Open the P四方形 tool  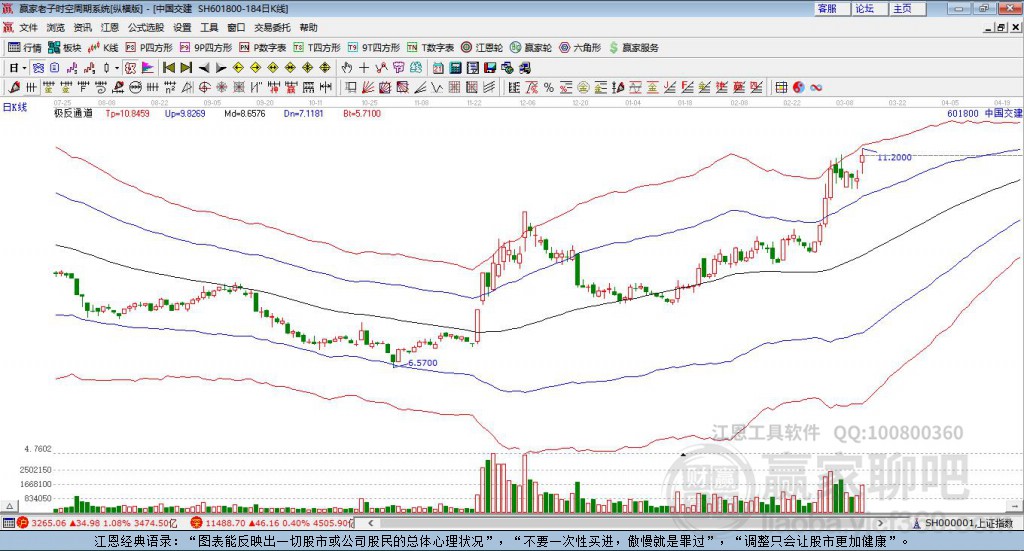(149, 48)
